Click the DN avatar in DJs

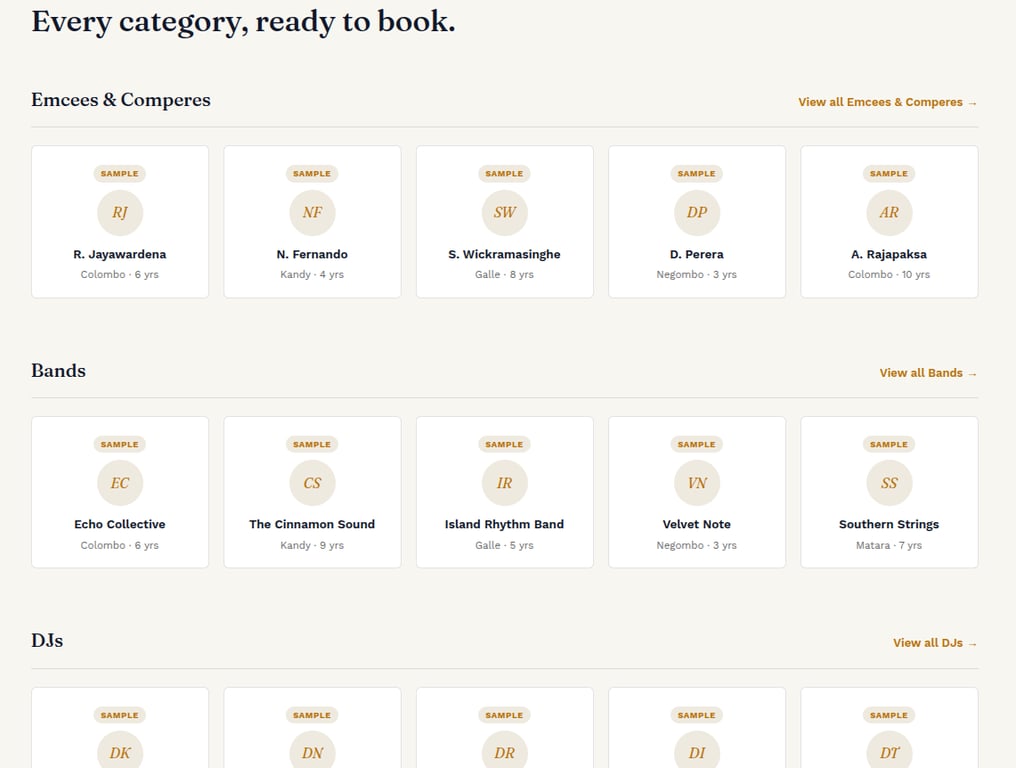pos(312,750)
